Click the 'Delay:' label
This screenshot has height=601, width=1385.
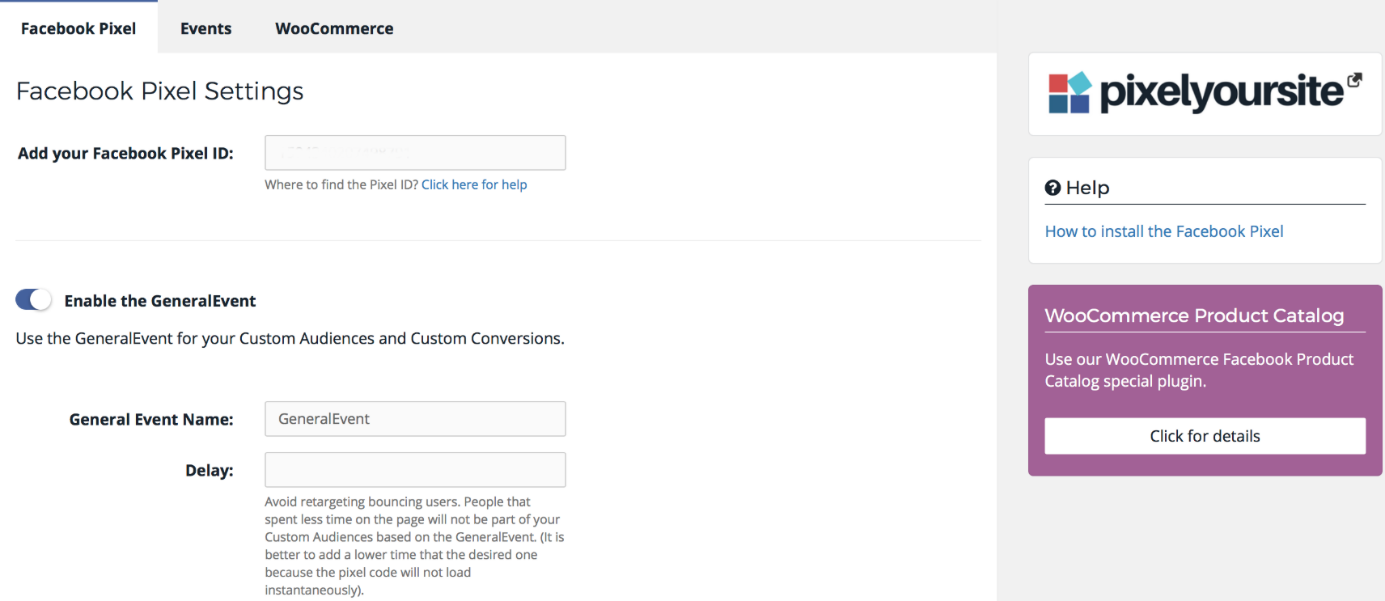click(209, 471)
